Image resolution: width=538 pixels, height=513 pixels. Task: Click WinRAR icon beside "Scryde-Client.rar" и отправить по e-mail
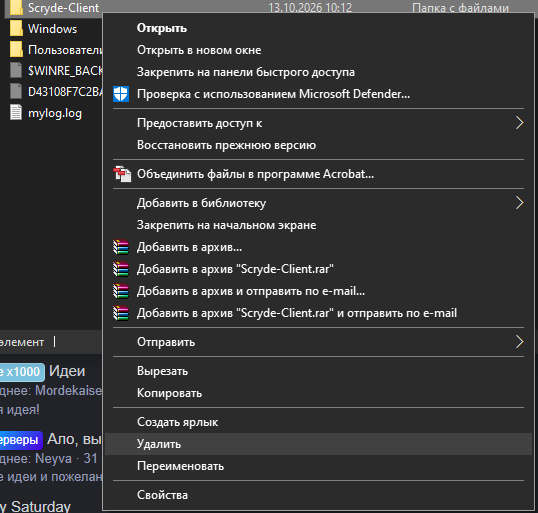click(x=121, y=313)
